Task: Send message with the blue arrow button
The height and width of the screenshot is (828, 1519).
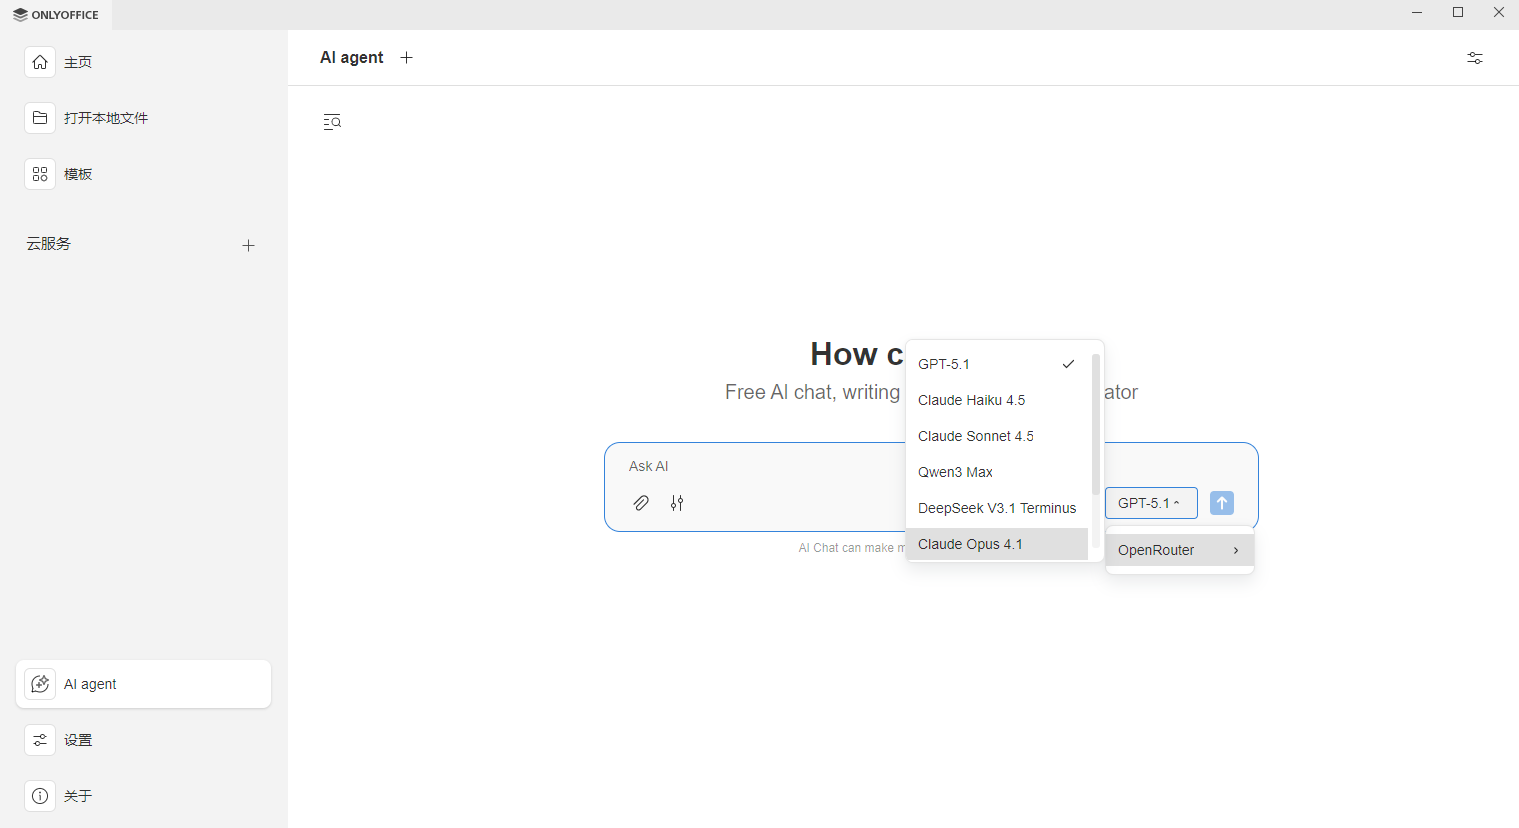Action: [x=1221, y=503]
